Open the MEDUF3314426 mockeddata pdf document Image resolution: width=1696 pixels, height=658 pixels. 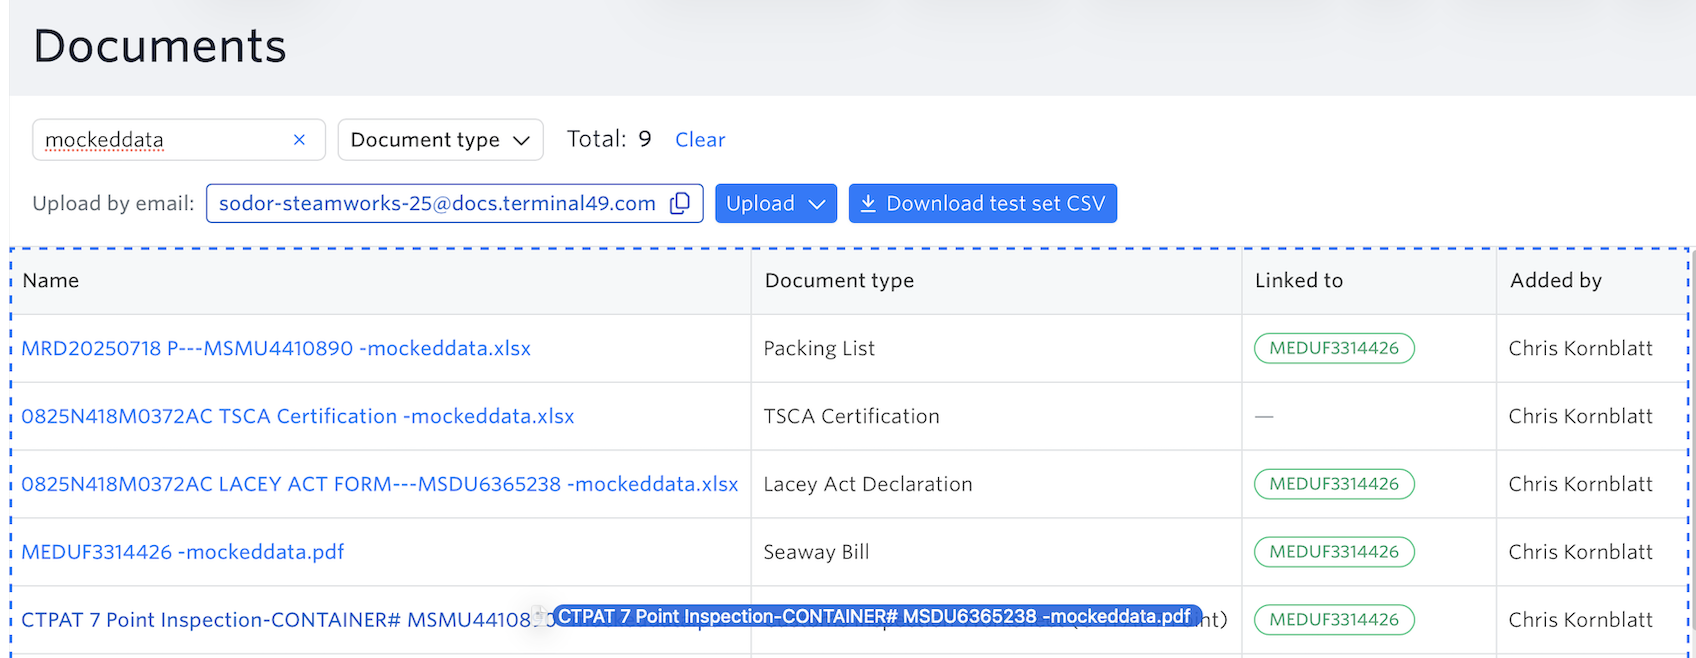183,552
